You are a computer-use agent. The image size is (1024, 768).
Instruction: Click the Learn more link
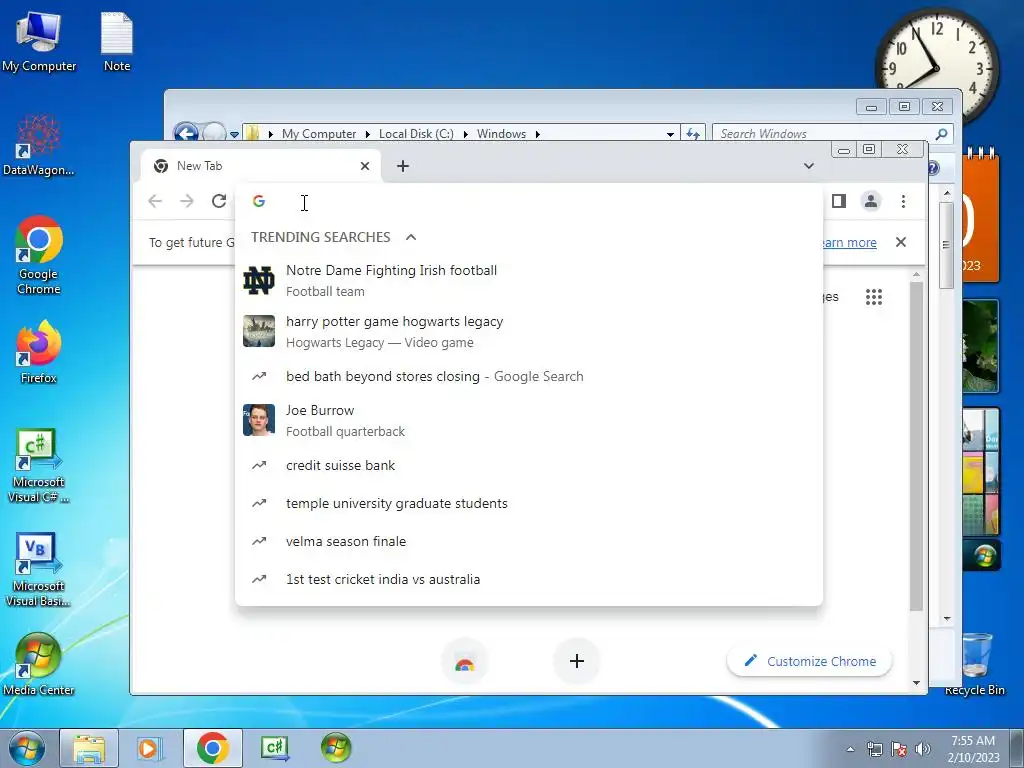tap(850, 242)
